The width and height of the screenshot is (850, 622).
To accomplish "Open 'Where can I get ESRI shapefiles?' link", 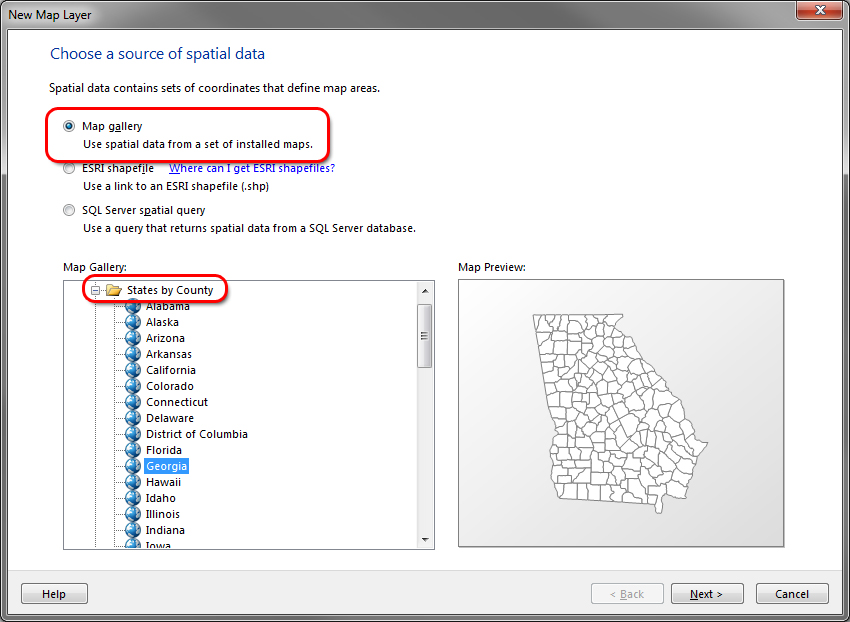I will click(251, 169).
